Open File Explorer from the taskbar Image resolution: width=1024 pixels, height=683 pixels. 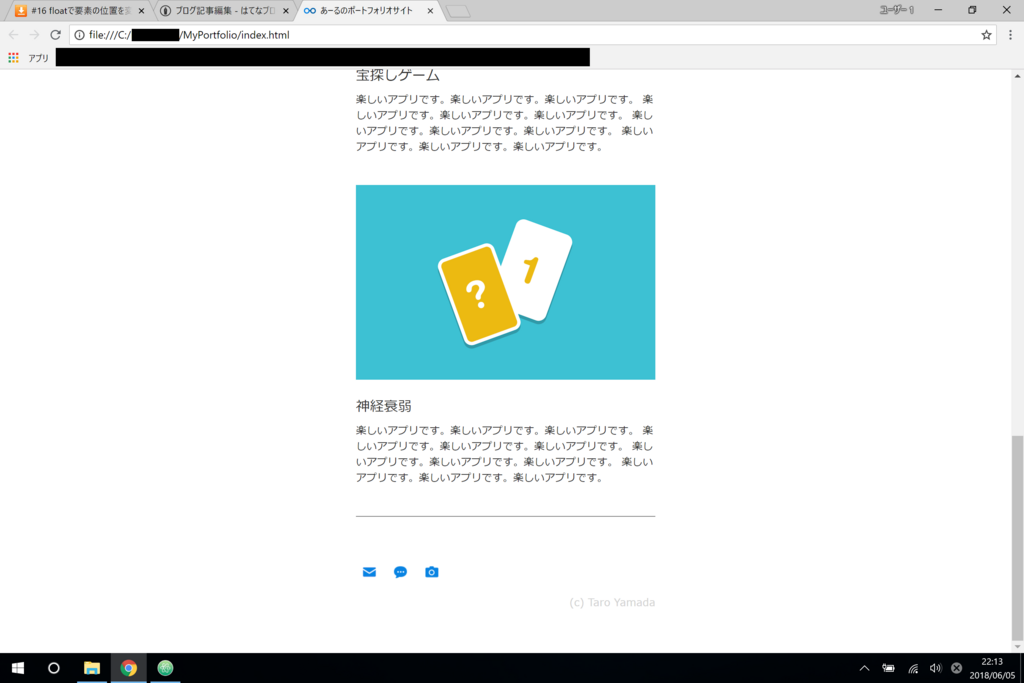[91, 668]
